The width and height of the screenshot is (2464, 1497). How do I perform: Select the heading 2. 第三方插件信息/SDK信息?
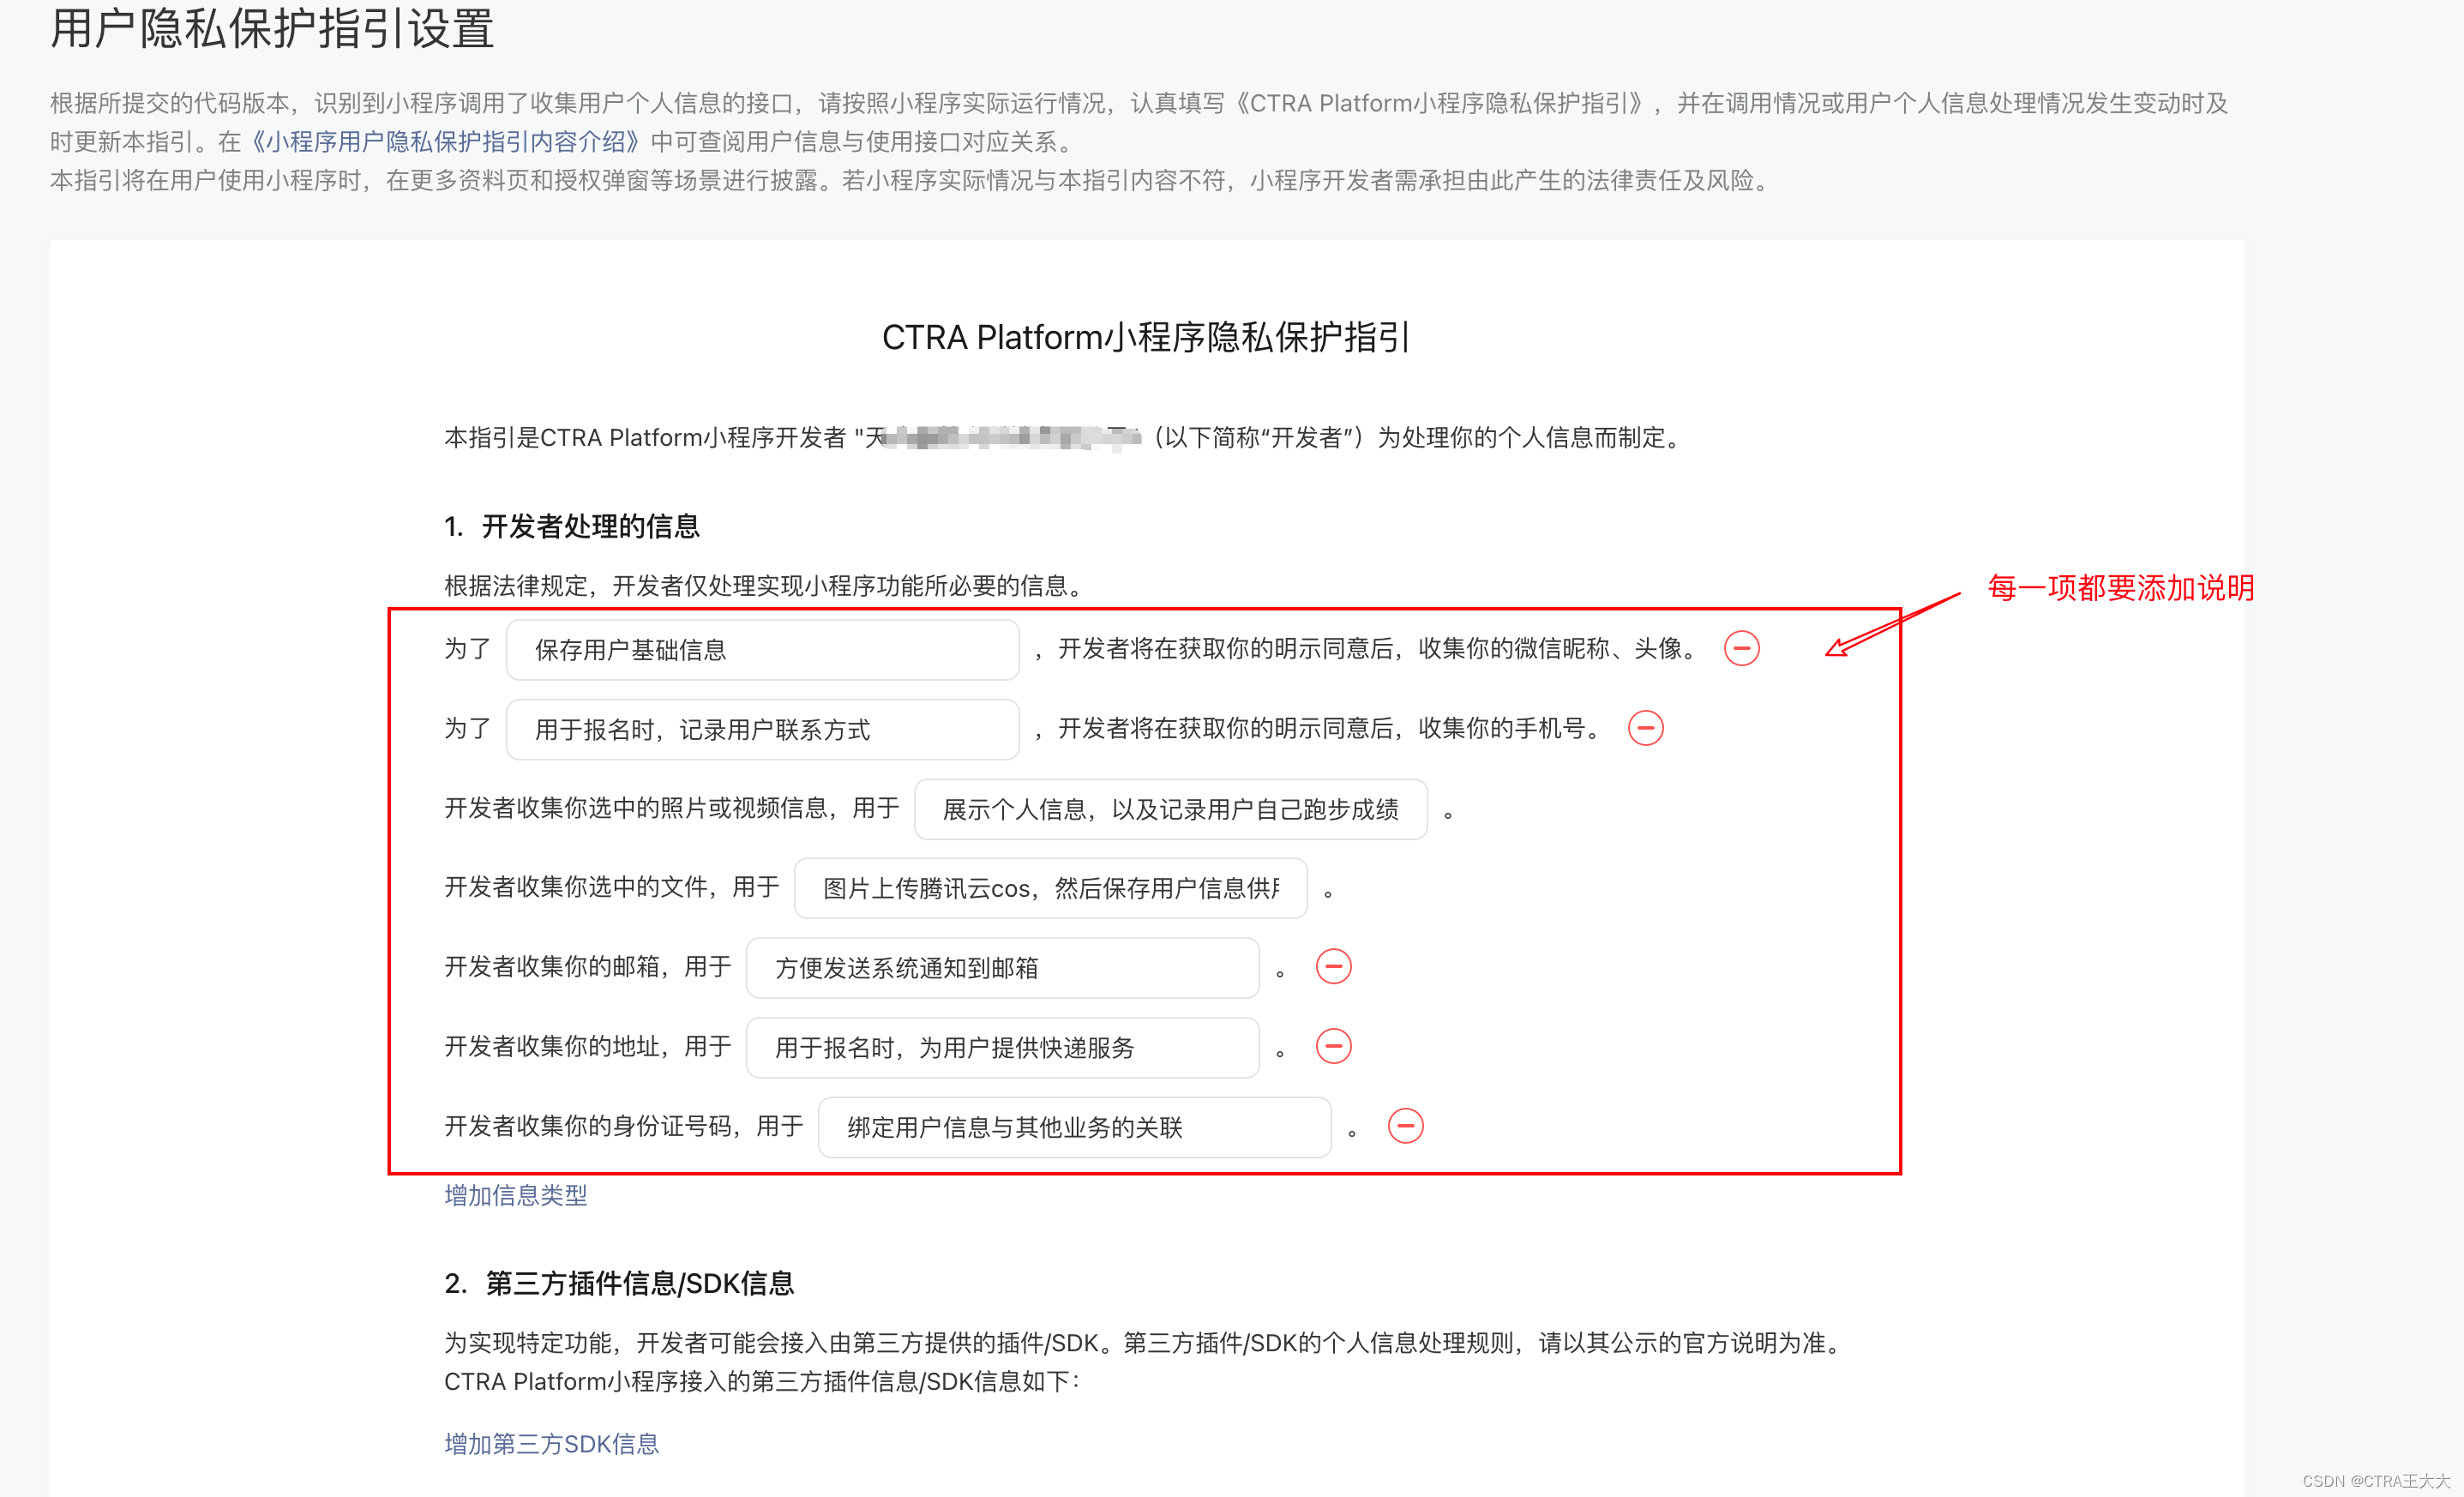619,1283
